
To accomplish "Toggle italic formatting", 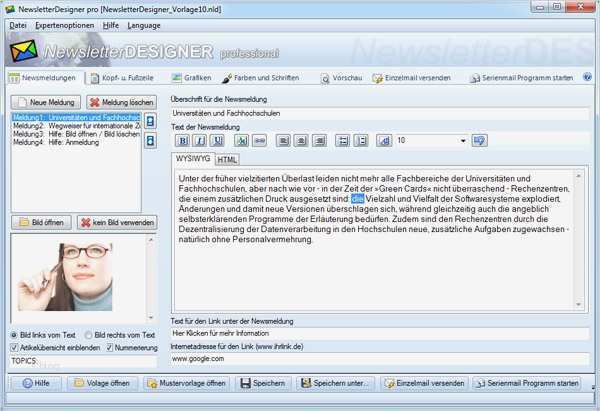I will click(200, 140).
